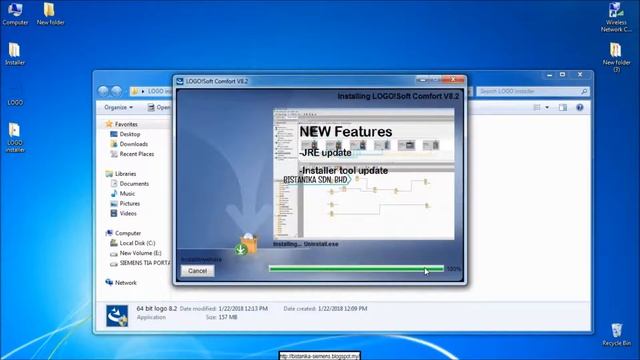This screenshot has width=640, height=360.
Task: Select Favorites in the navigation pane
Action: coord(122,124)
